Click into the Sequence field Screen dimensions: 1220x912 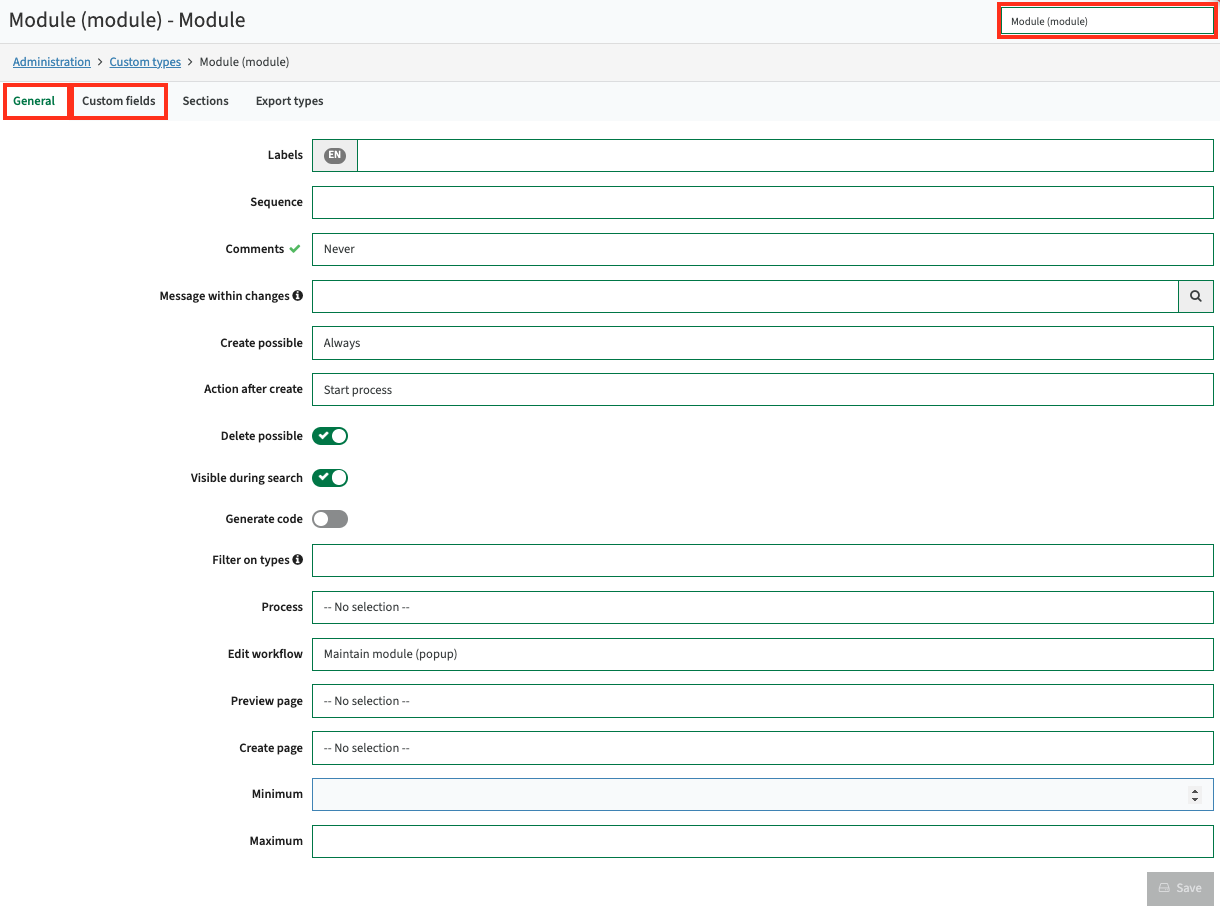point(763,202)
